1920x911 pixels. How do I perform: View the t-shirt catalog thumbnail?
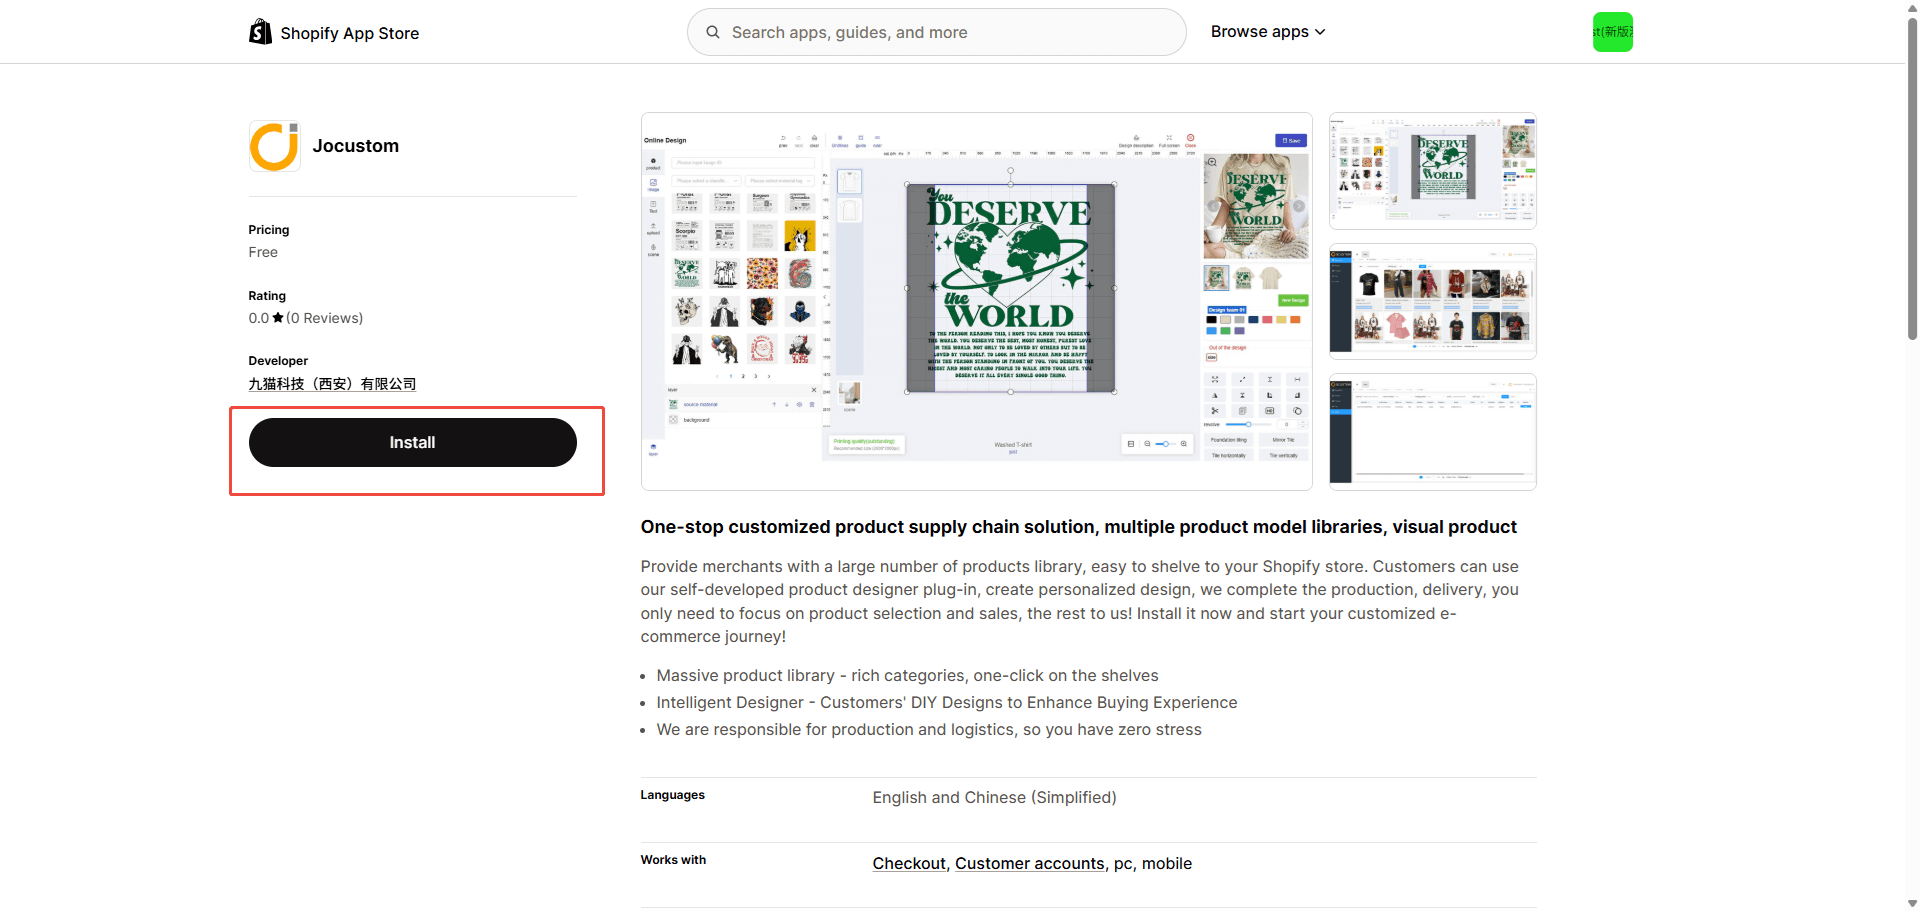click(1432, 301)
